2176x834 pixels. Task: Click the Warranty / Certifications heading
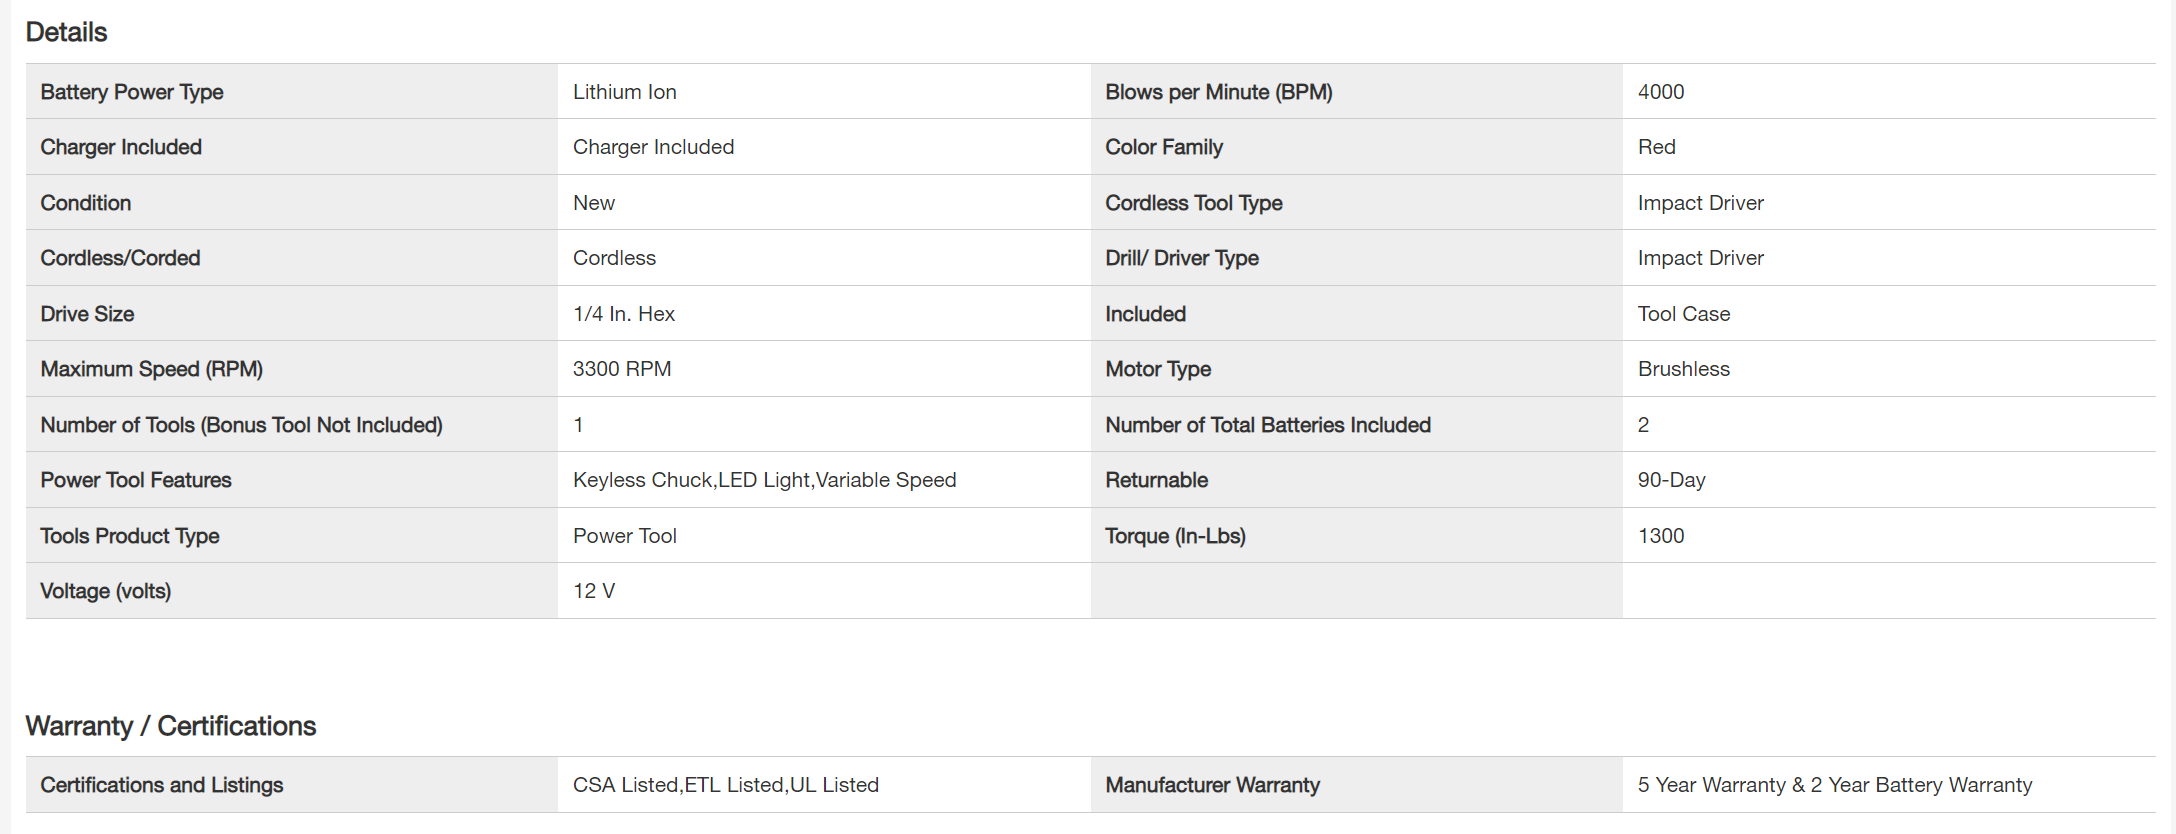[x=170, y=726]
